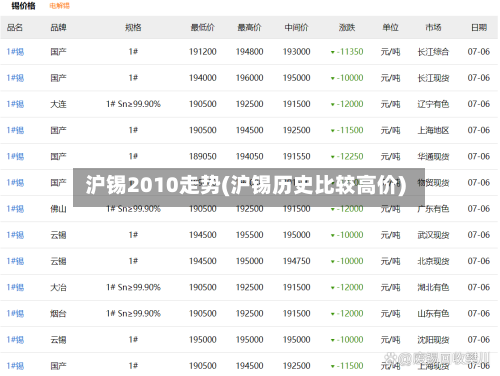The height and width of the screenshot is (376, 500).
Task: Click the 品牌 column header
Action: pos(58,27)
